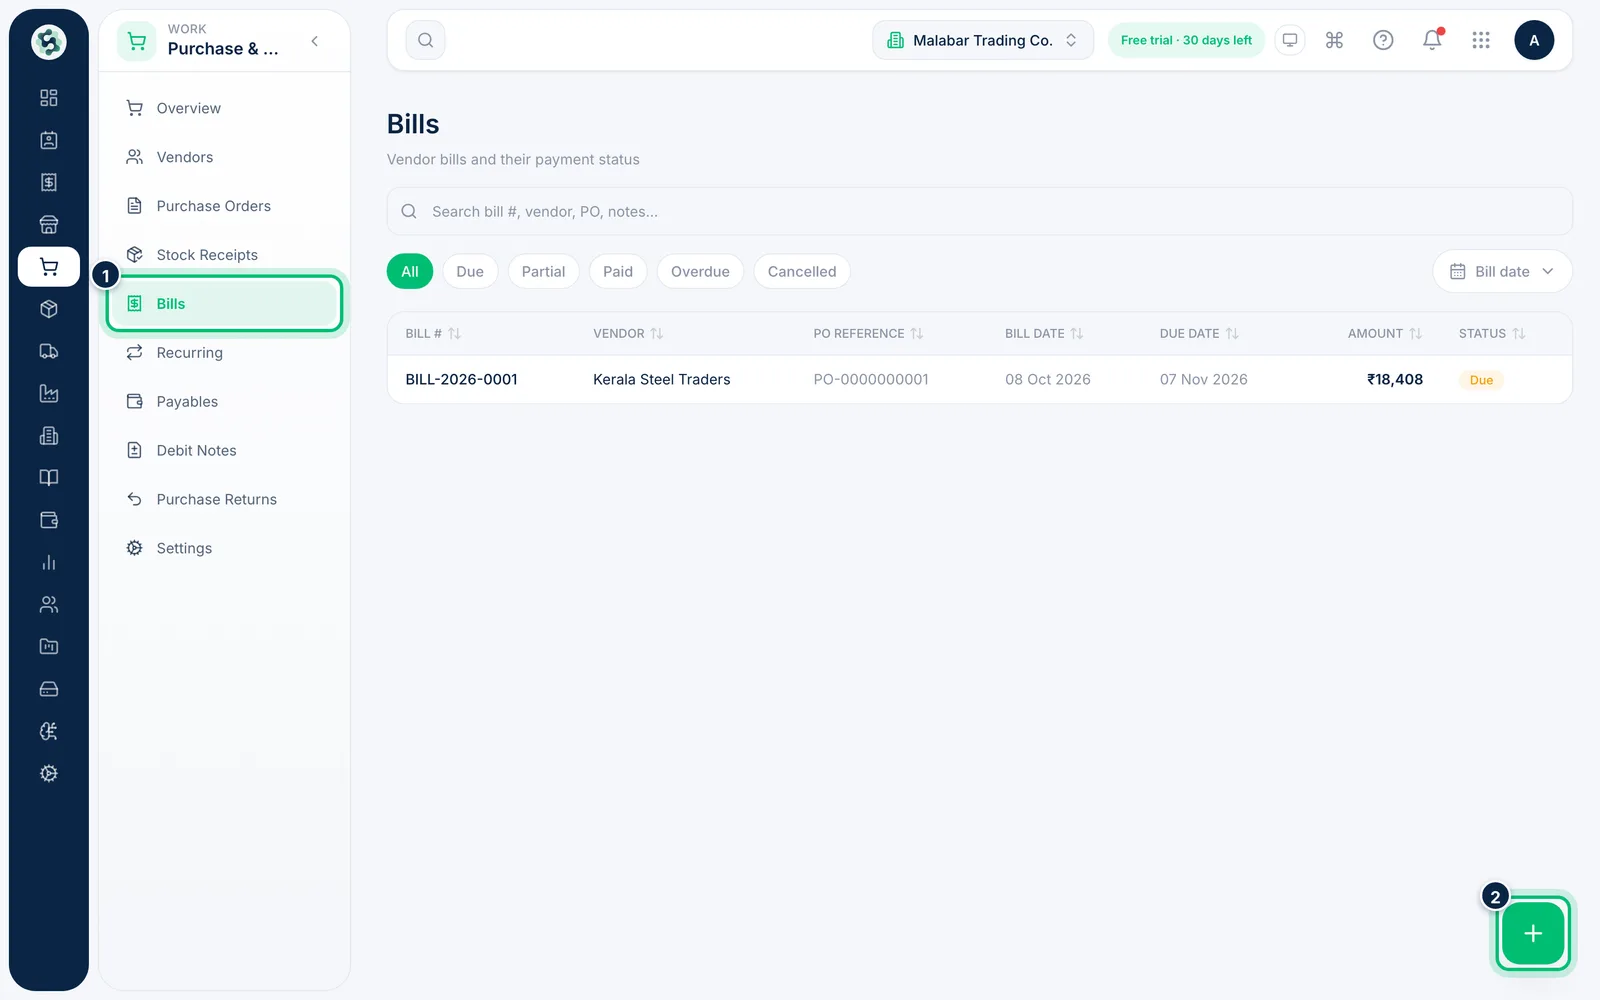Screen dimensions: 1600x1000
Task: Select the shopping cart purchase module icon
Action: tap(48, 267)
